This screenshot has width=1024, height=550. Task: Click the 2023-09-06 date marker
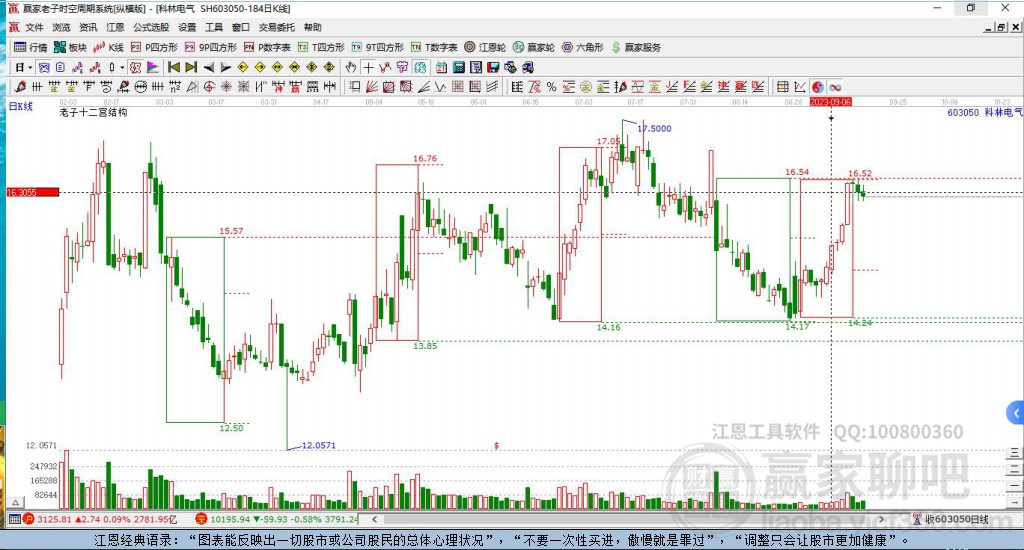click(831, 102)
